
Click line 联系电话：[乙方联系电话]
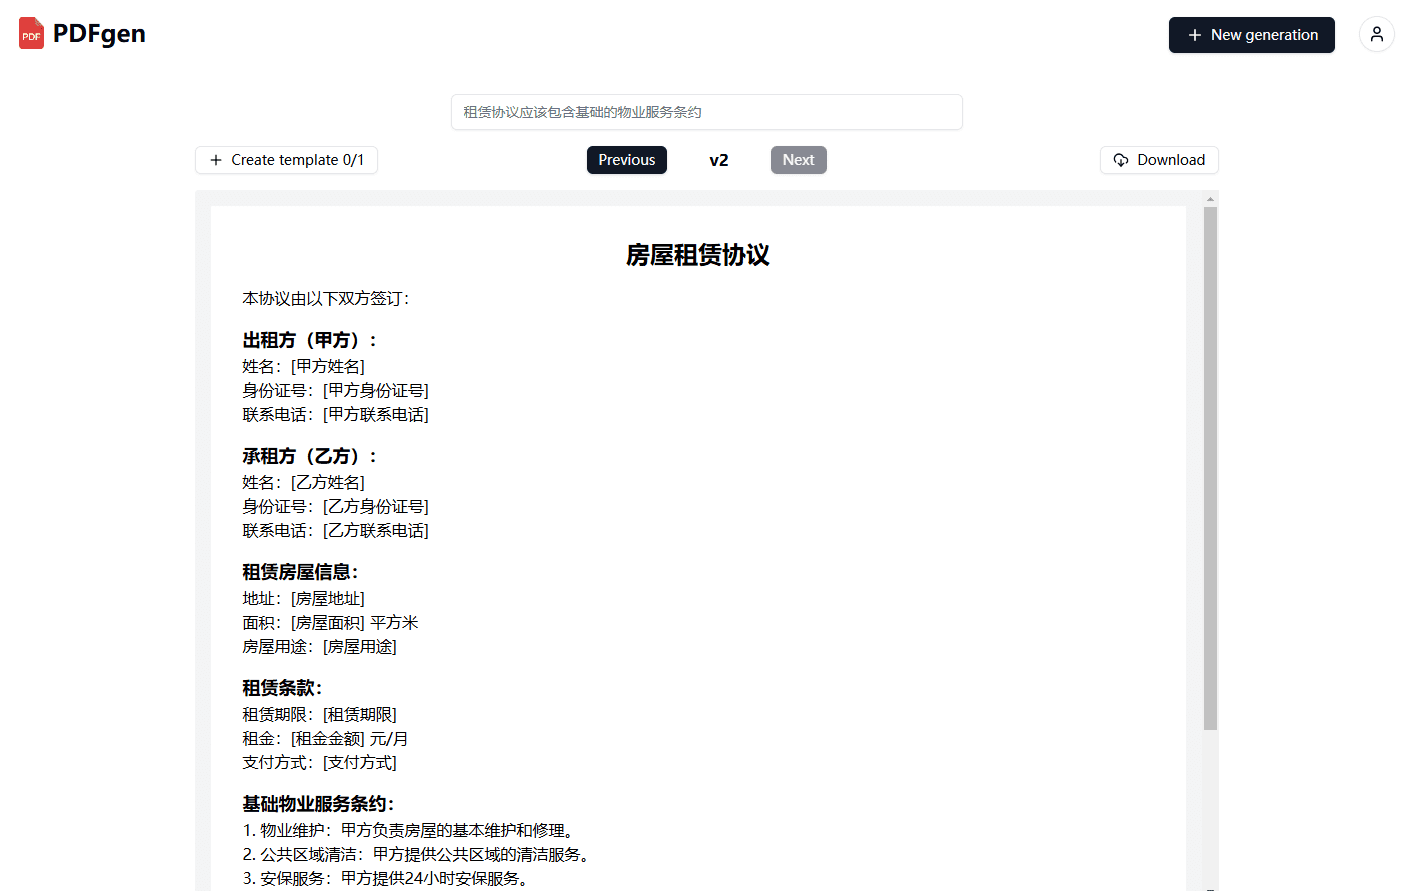(x=336, y=530)
